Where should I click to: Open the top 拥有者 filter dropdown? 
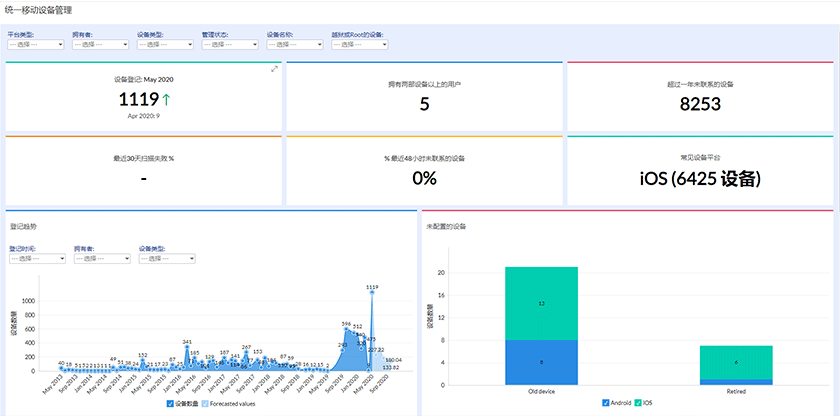(x=99, y=44)
